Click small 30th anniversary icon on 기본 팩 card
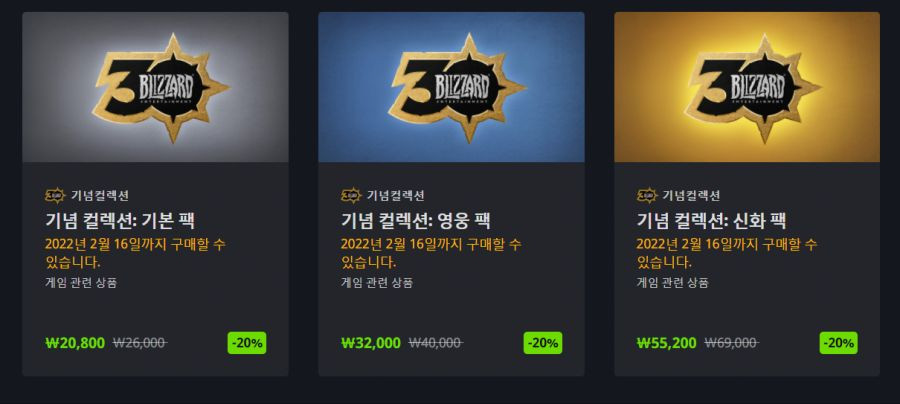Image resolution: width=900 pixels, height=404 pixels. coord(56,196)
